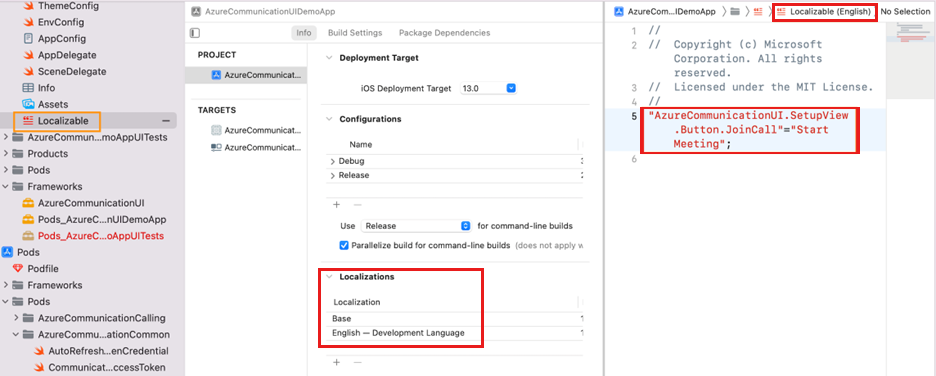Switch to Build Settings tab

click(x=355, y=33)
